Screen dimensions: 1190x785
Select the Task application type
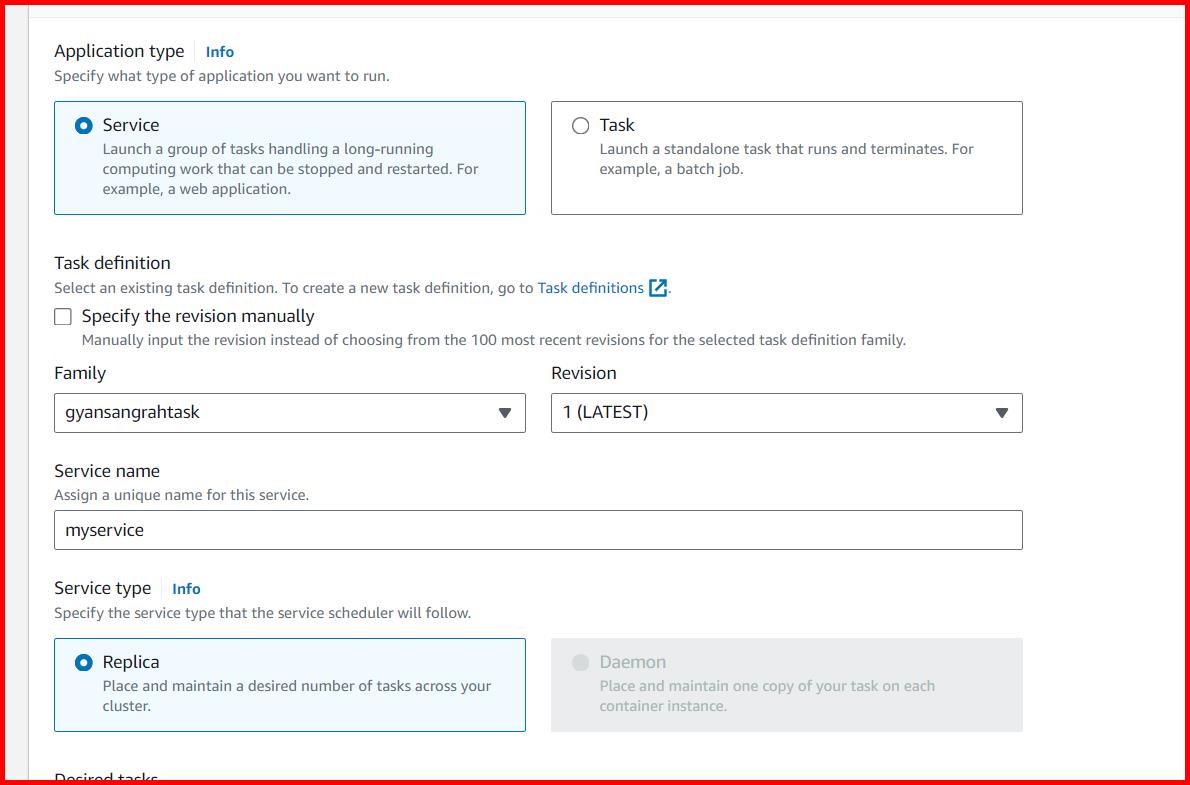click(580, 124)
